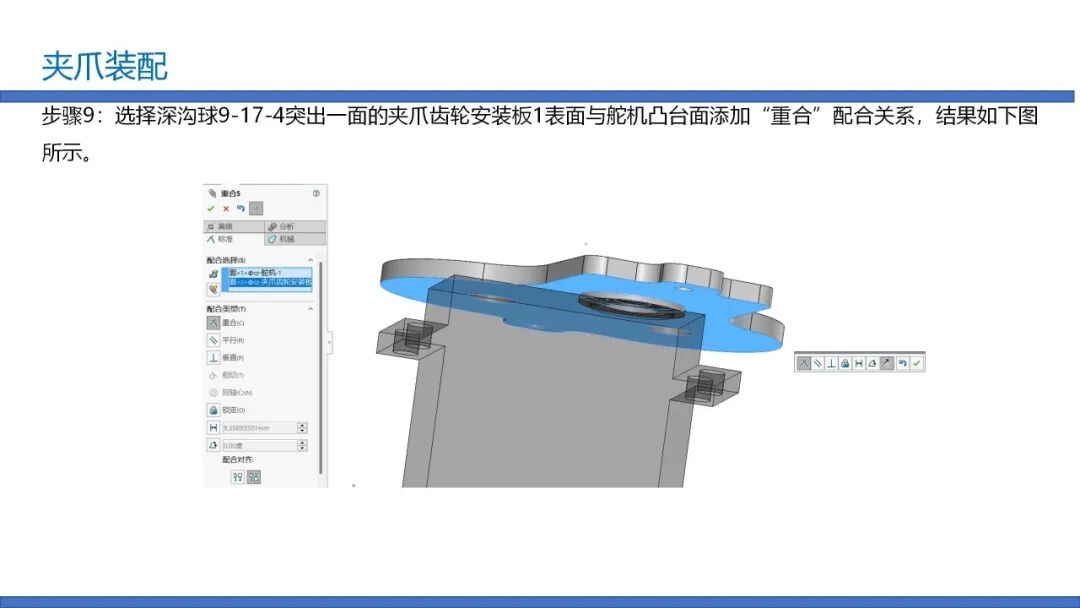Screen dimensions: 1080x608
Task: Click the undo arrow in the mate panel header
Action: point(240,208)
